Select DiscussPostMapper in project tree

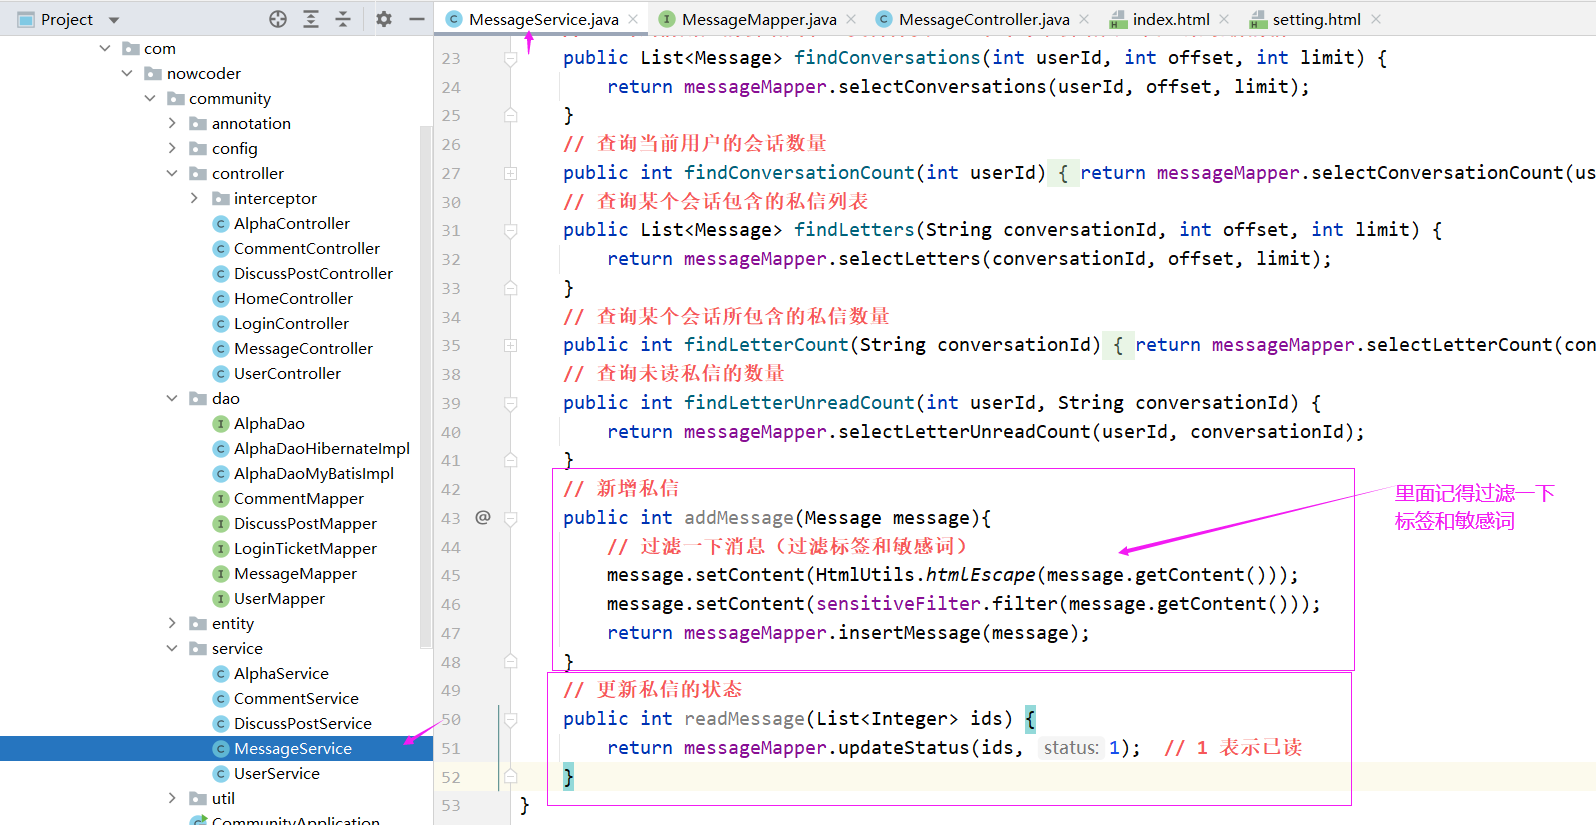tap(305, 523)
